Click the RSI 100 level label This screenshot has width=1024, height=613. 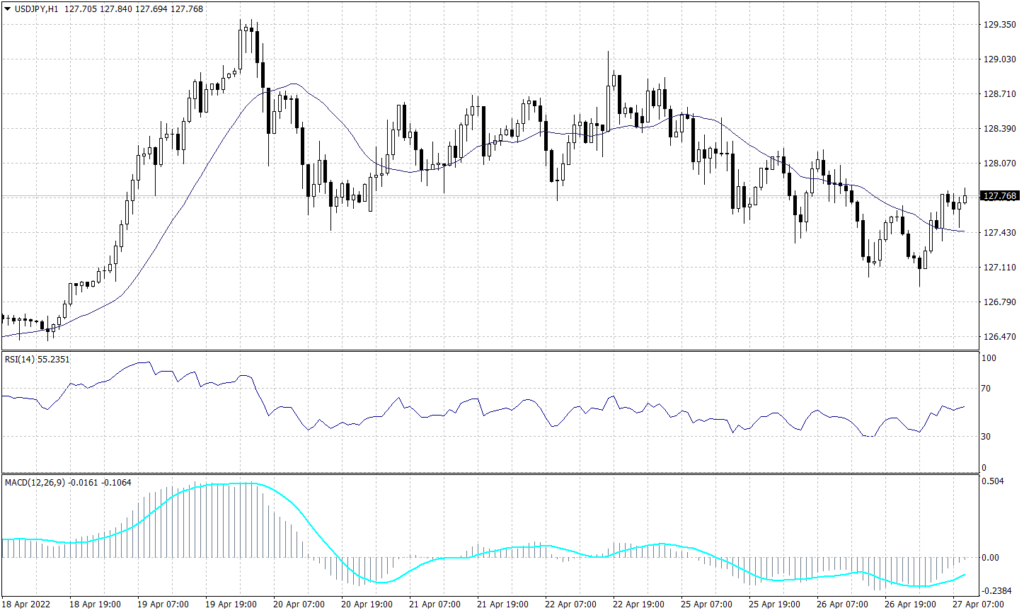[992, 357]
